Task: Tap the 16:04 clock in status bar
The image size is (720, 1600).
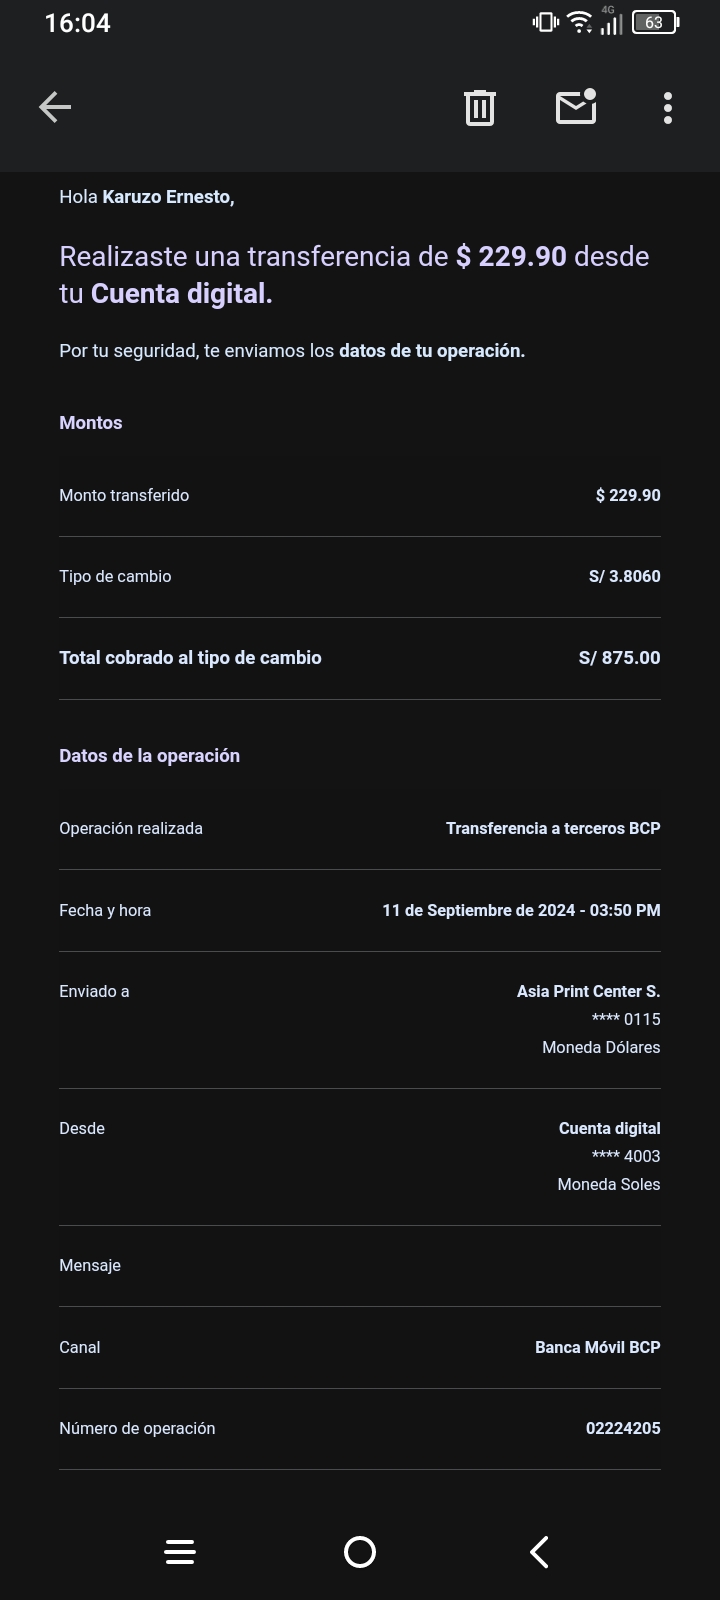Action: 77,23
